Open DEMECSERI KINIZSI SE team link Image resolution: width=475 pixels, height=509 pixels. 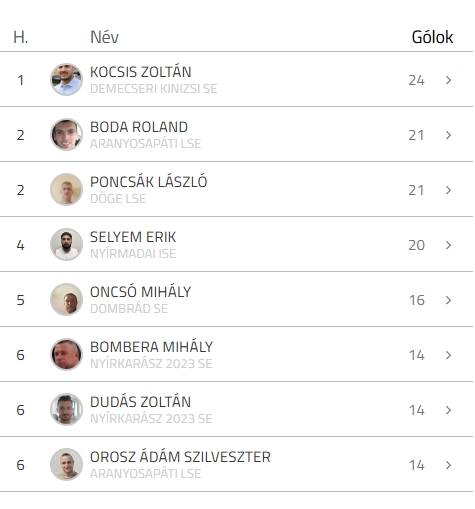154,89
